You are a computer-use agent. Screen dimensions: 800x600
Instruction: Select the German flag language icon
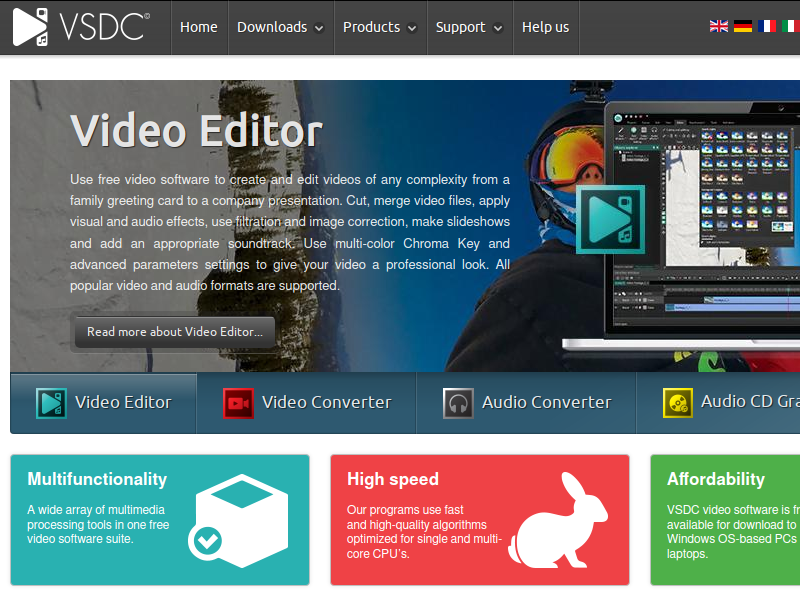742,26
